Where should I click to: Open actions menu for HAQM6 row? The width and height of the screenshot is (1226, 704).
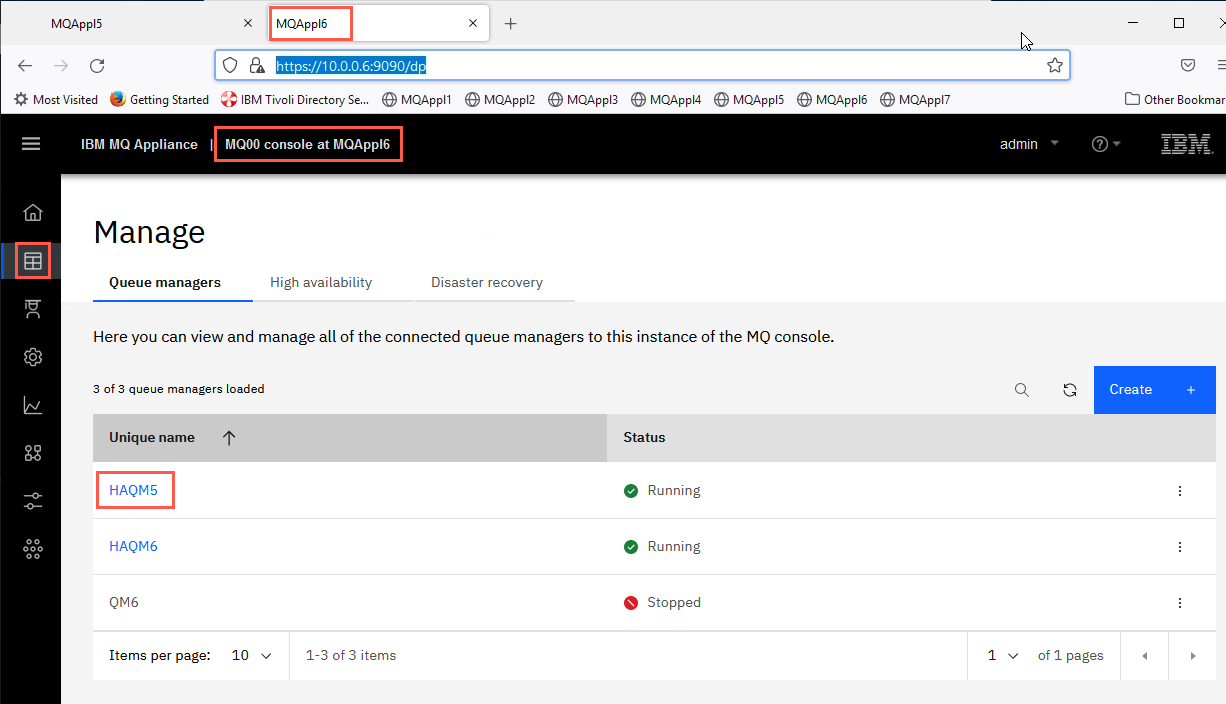tap(1180, 547)
